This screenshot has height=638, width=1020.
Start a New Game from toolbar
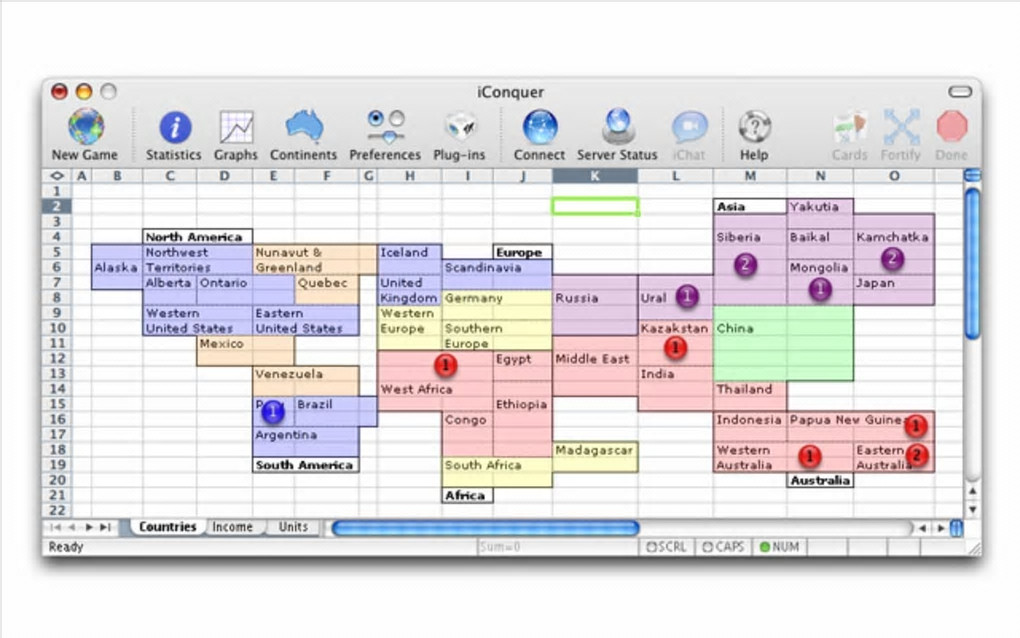pos(85,135)
